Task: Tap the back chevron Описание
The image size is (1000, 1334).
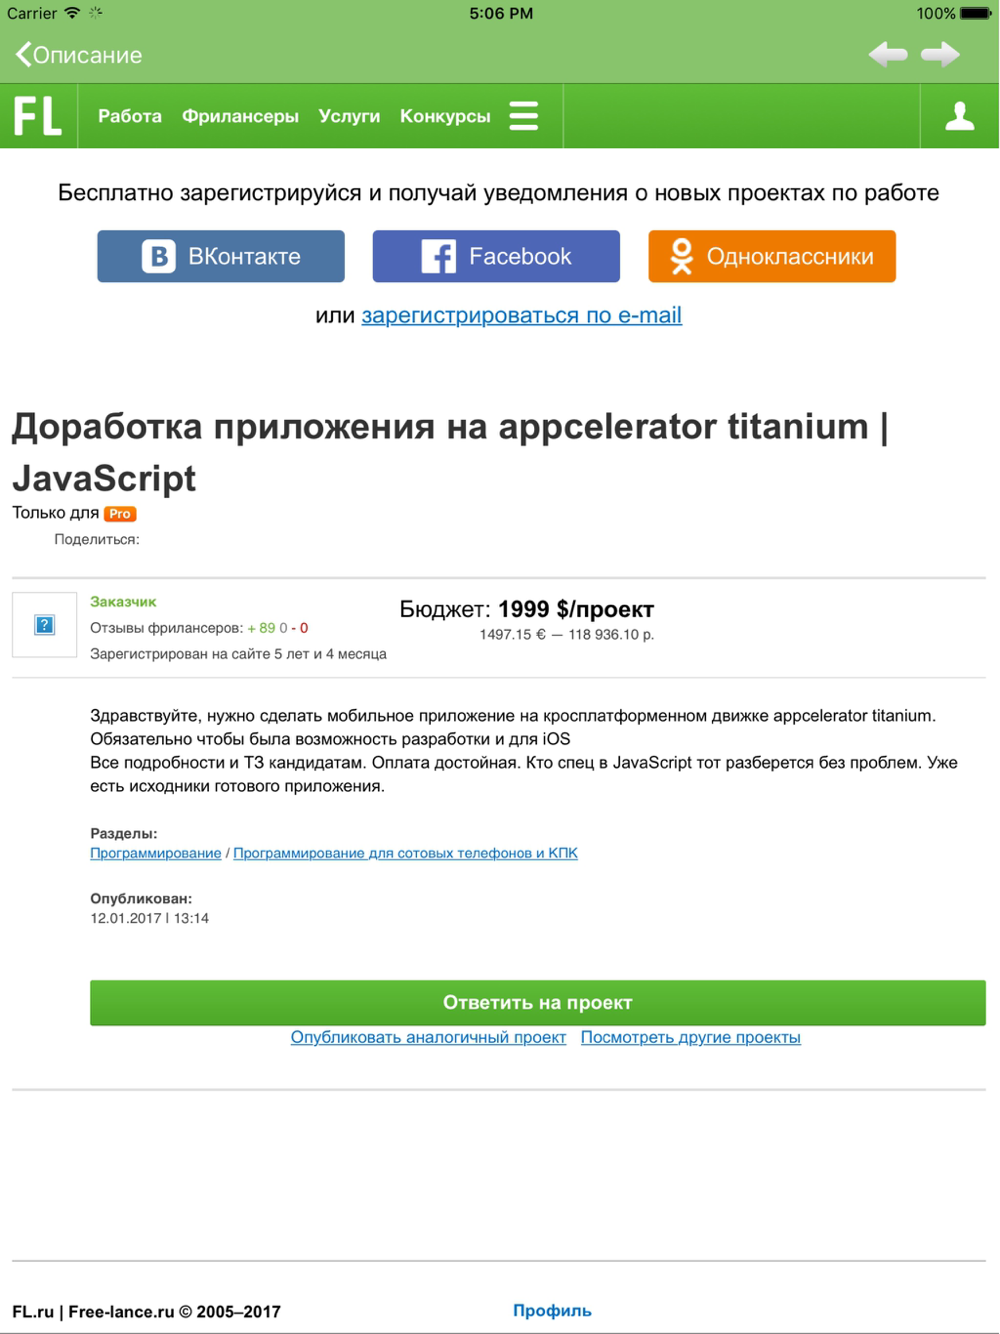Action: point(79,55)
